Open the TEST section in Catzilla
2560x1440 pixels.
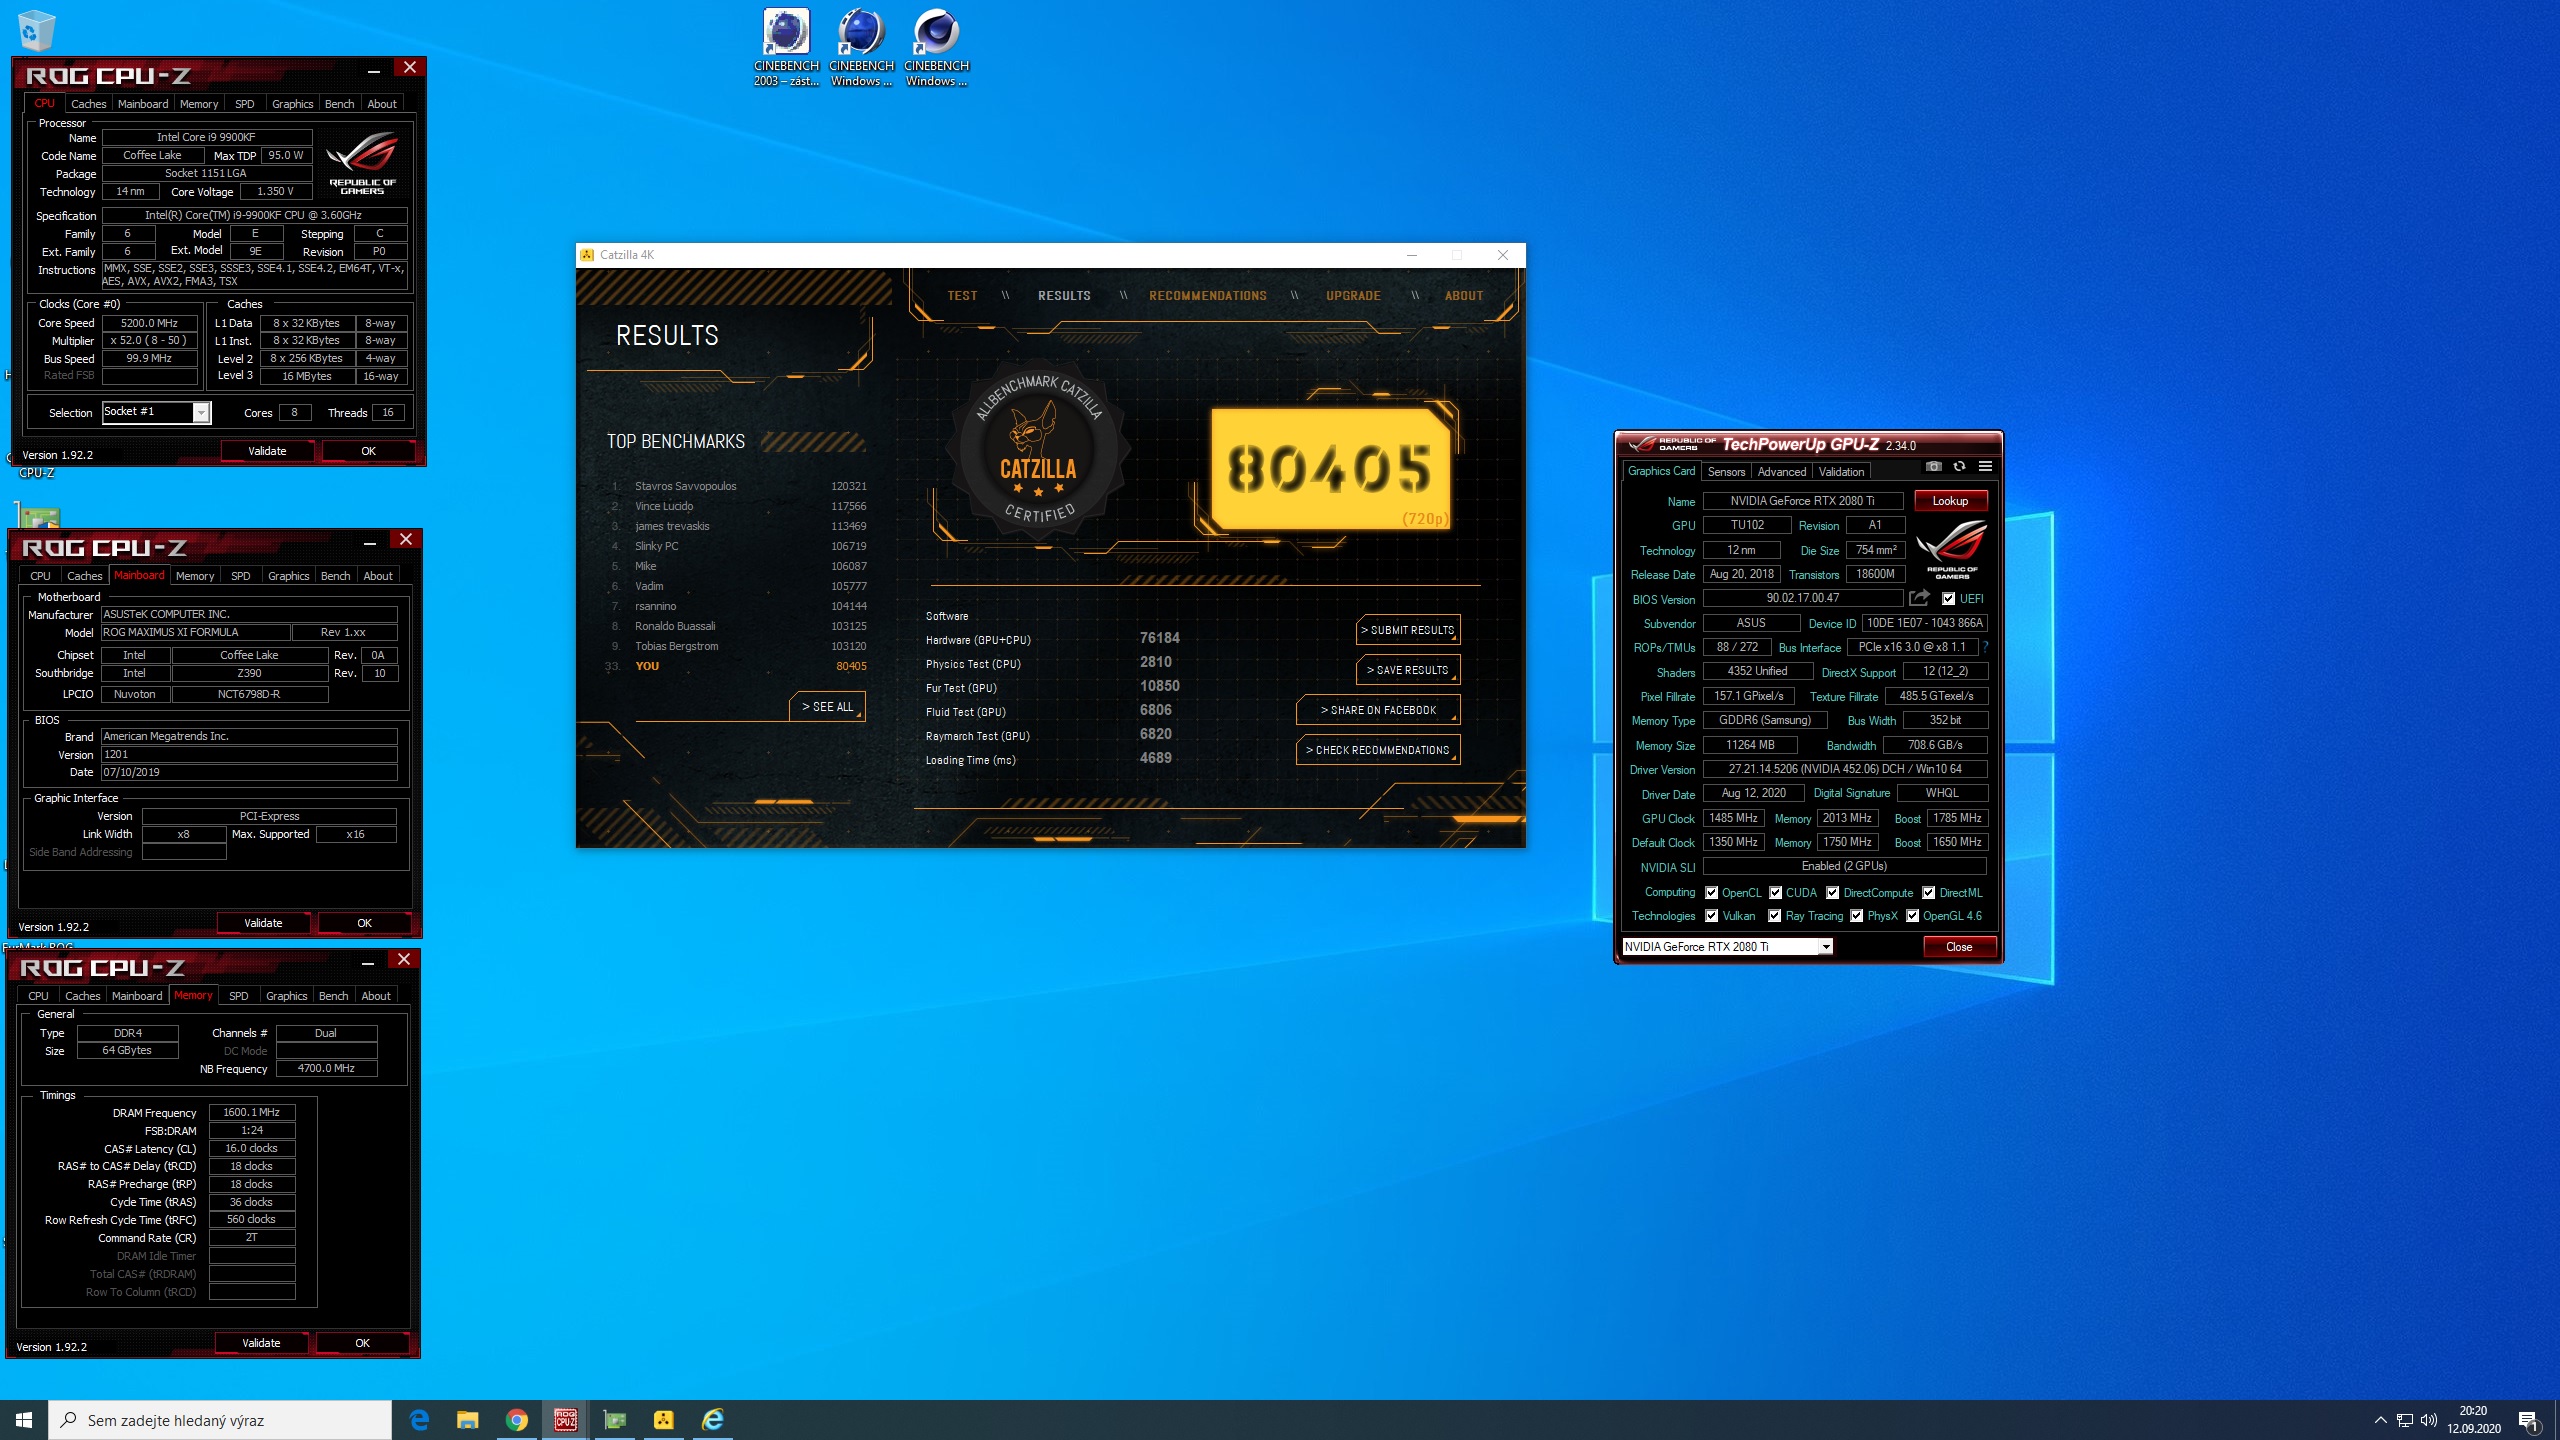click(x=962, y=296)
